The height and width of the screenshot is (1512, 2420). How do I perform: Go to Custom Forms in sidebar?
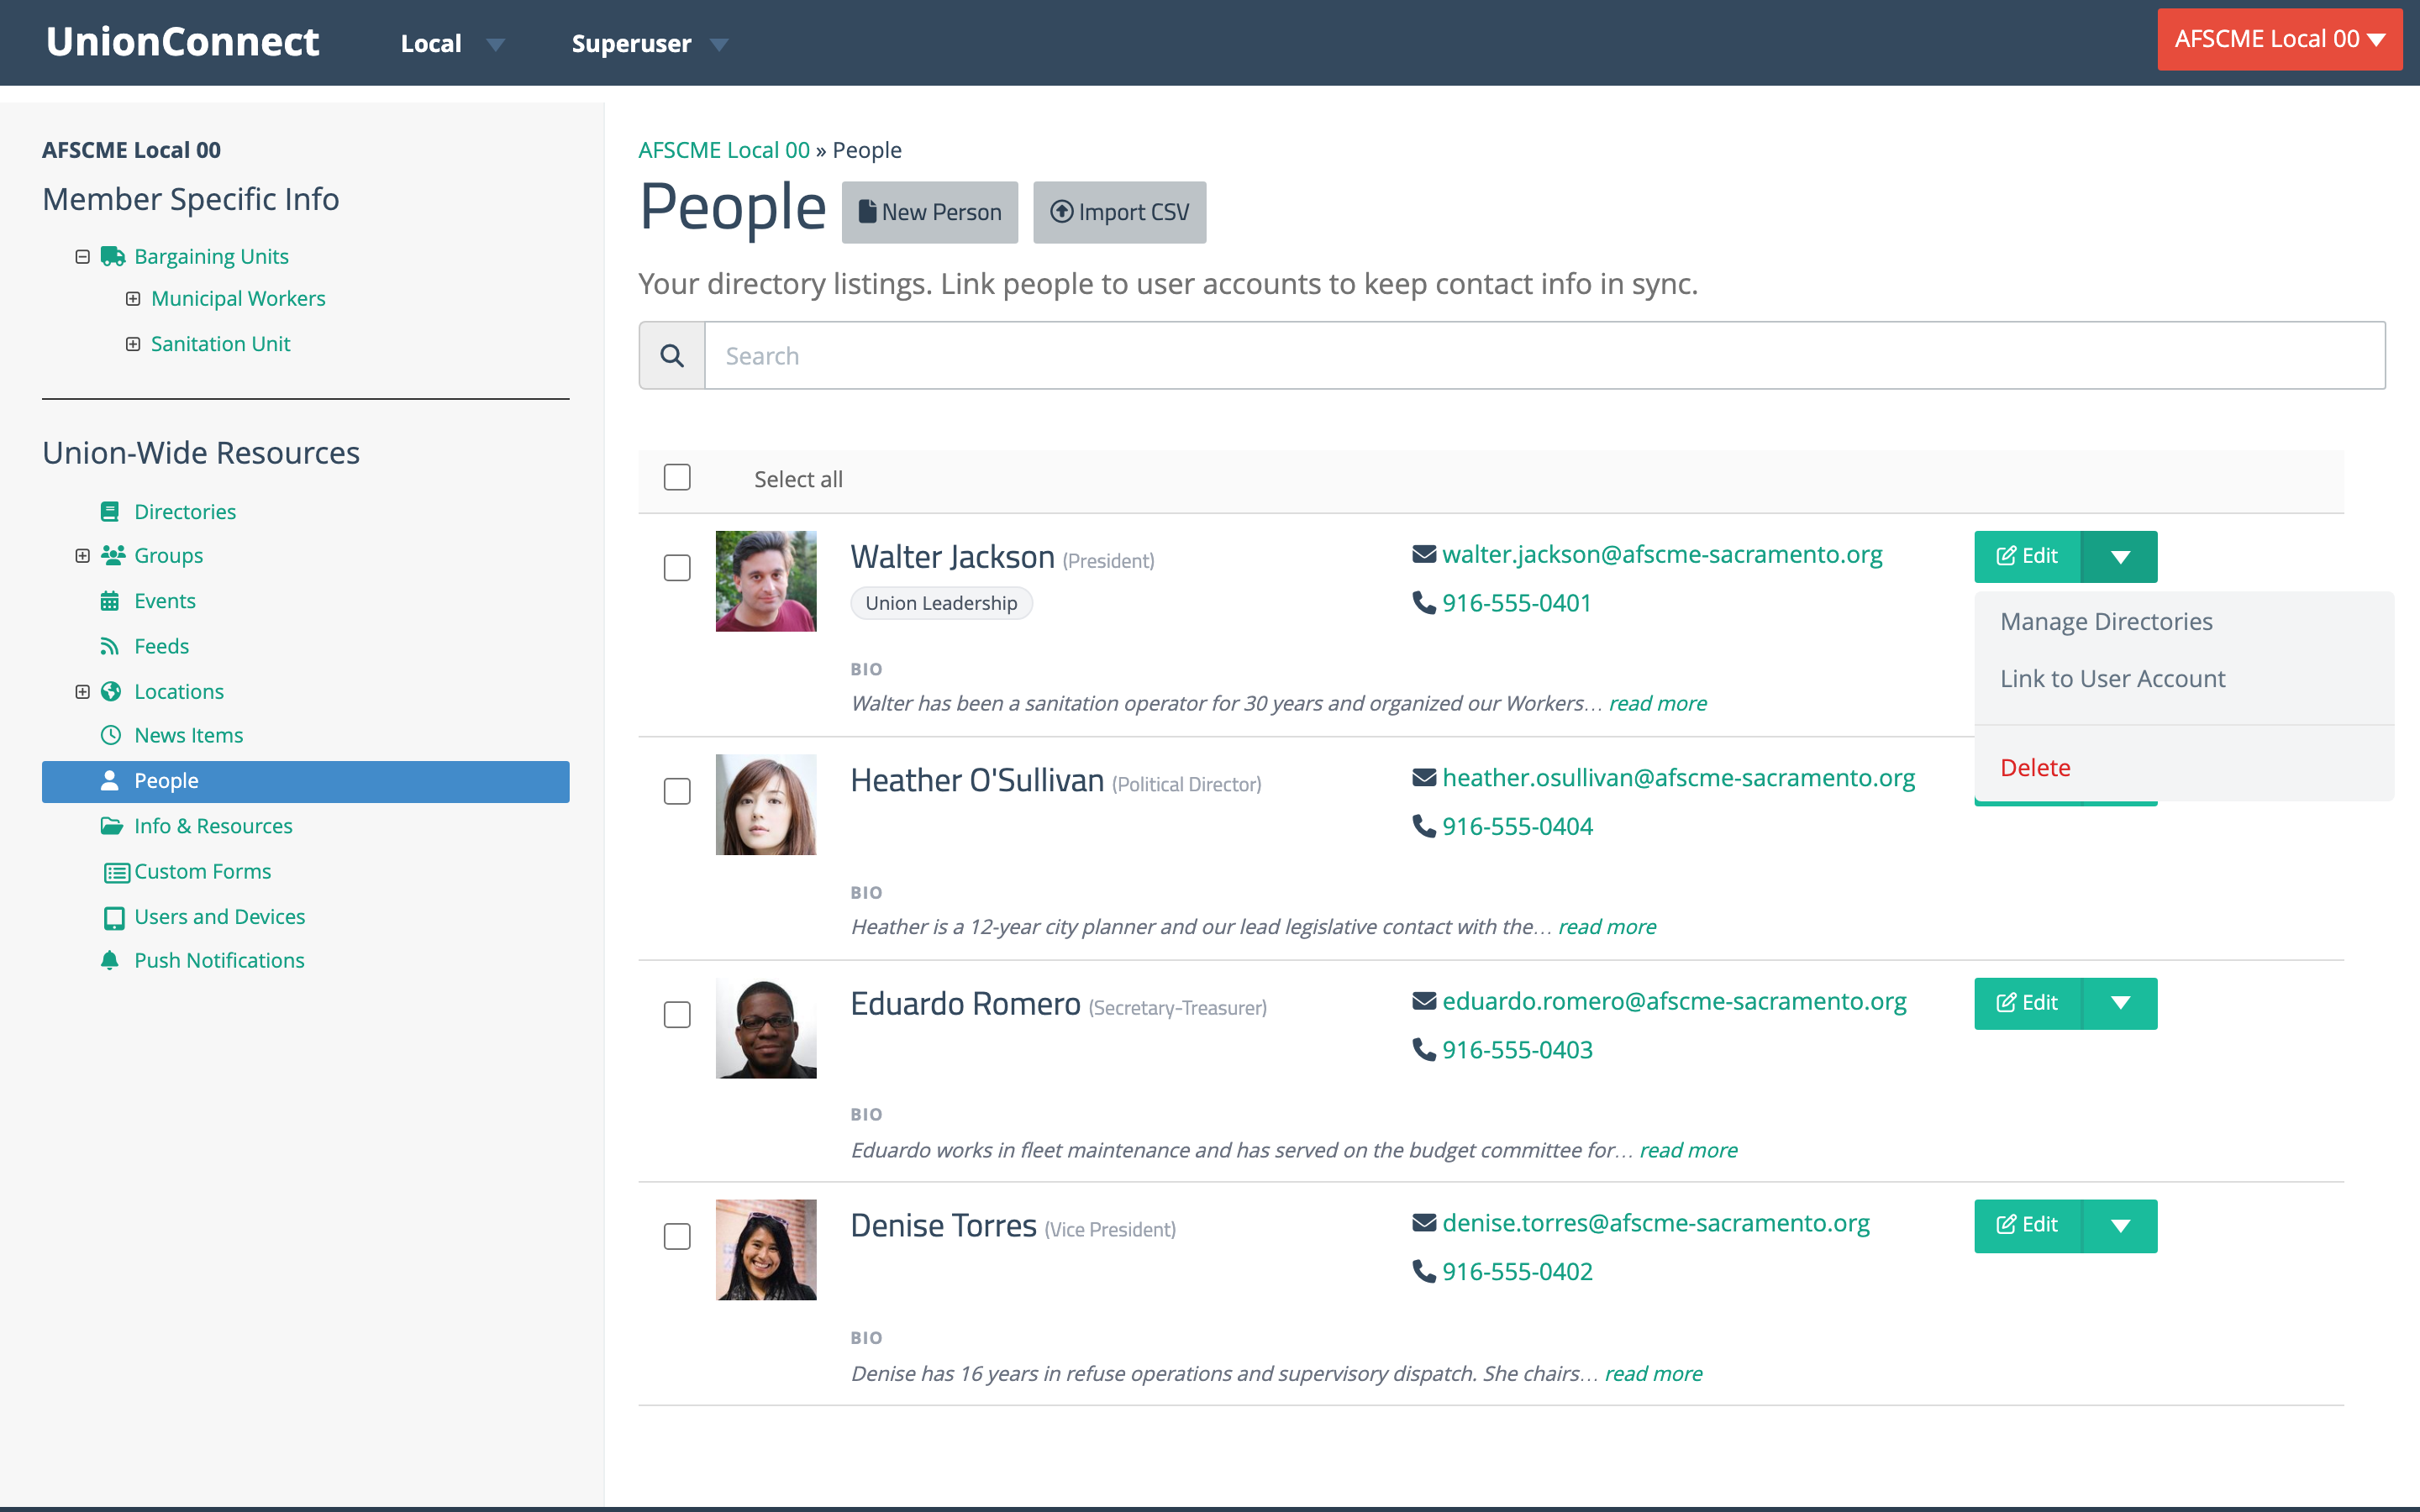pyautogui.click(x=203, y=872)
